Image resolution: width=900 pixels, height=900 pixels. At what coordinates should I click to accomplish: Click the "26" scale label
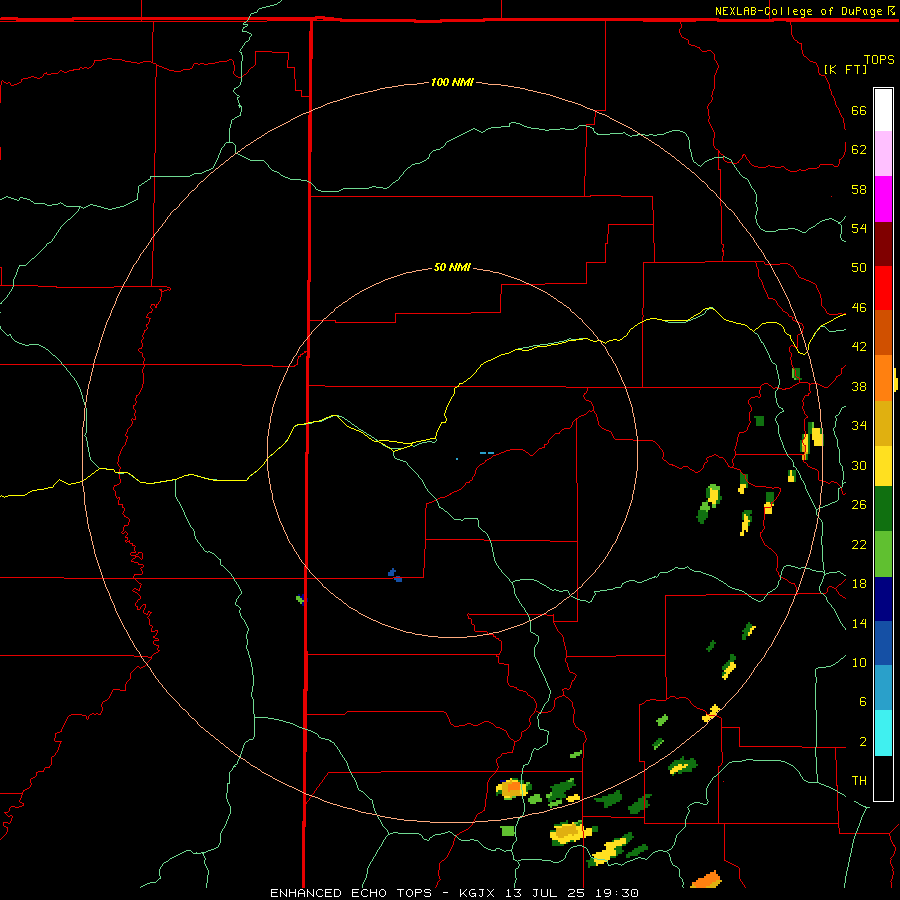pos(859,505)
